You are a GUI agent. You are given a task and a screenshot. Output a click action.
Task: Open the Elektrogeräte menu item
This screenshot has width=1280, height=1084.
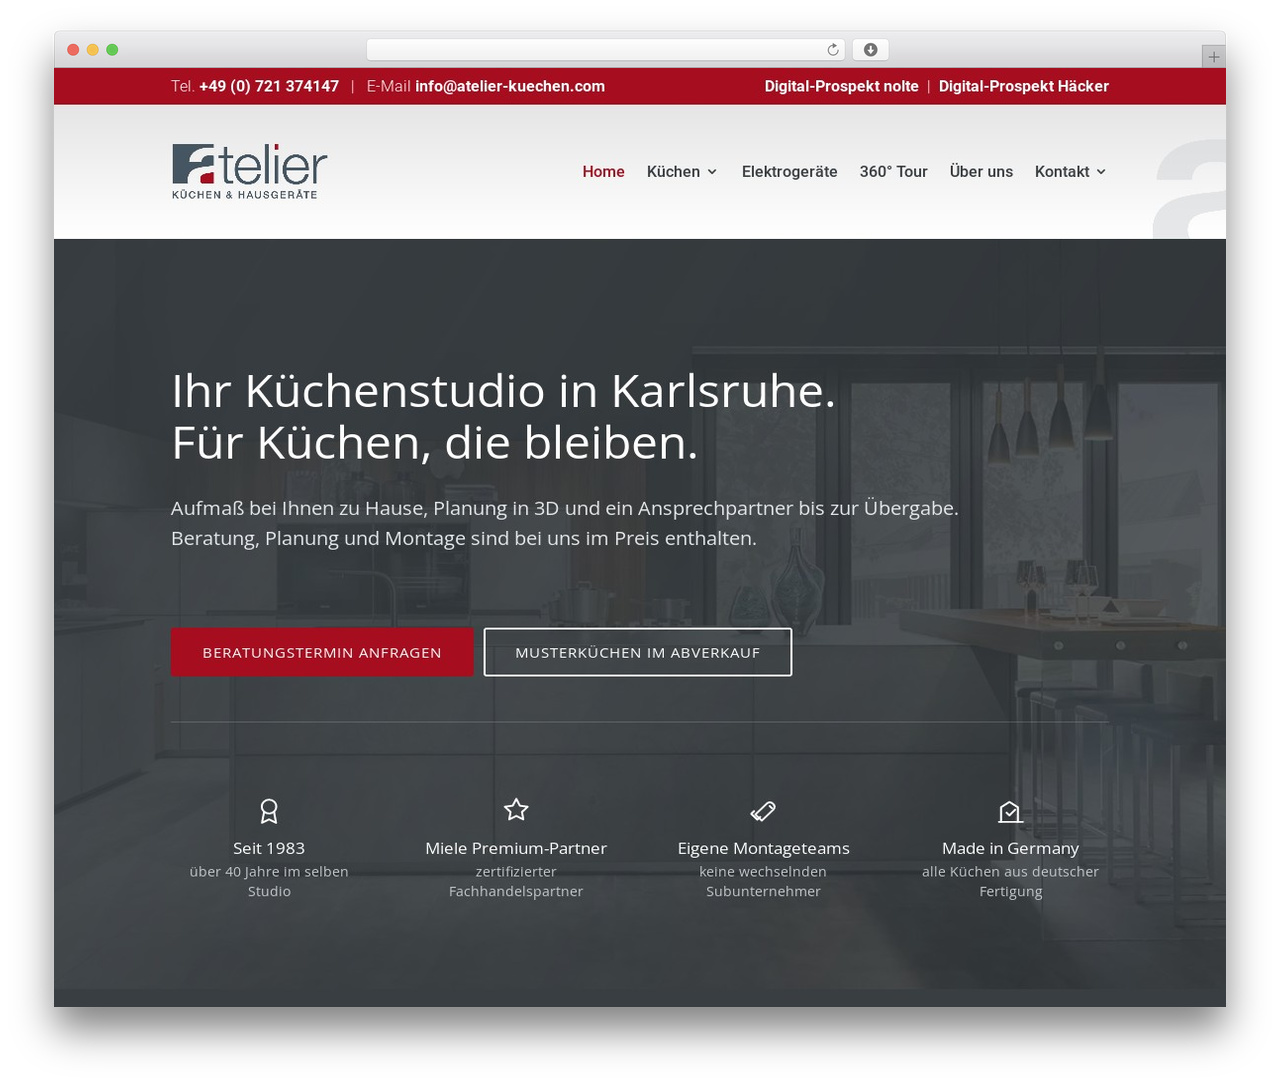[x=790, y=172]
